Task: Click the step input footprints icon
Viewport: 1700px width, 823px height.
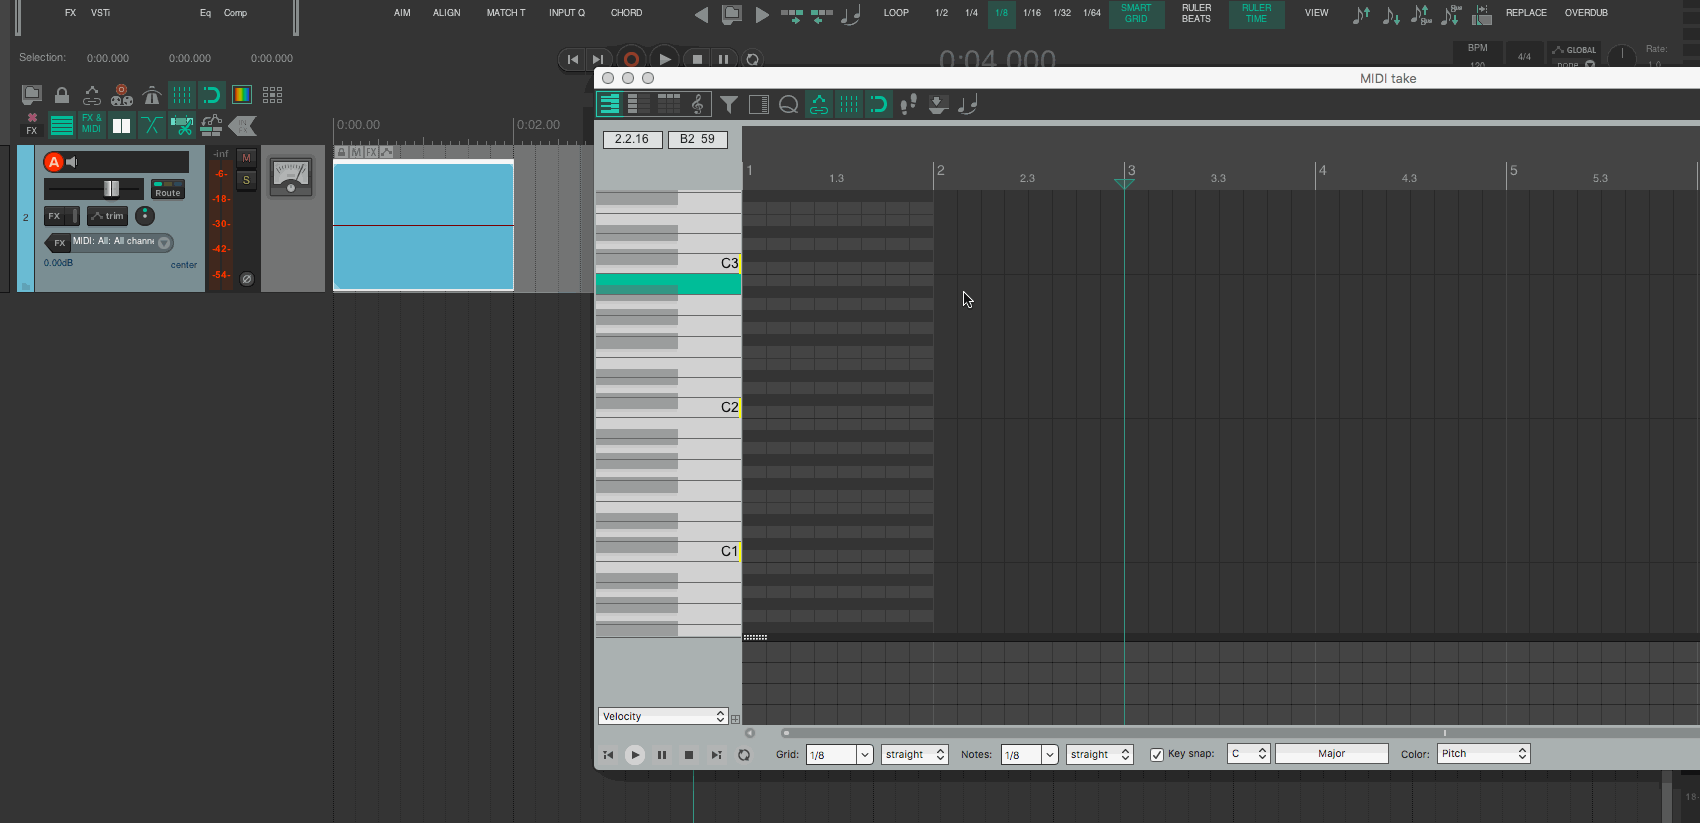Action: pos(908,104)
